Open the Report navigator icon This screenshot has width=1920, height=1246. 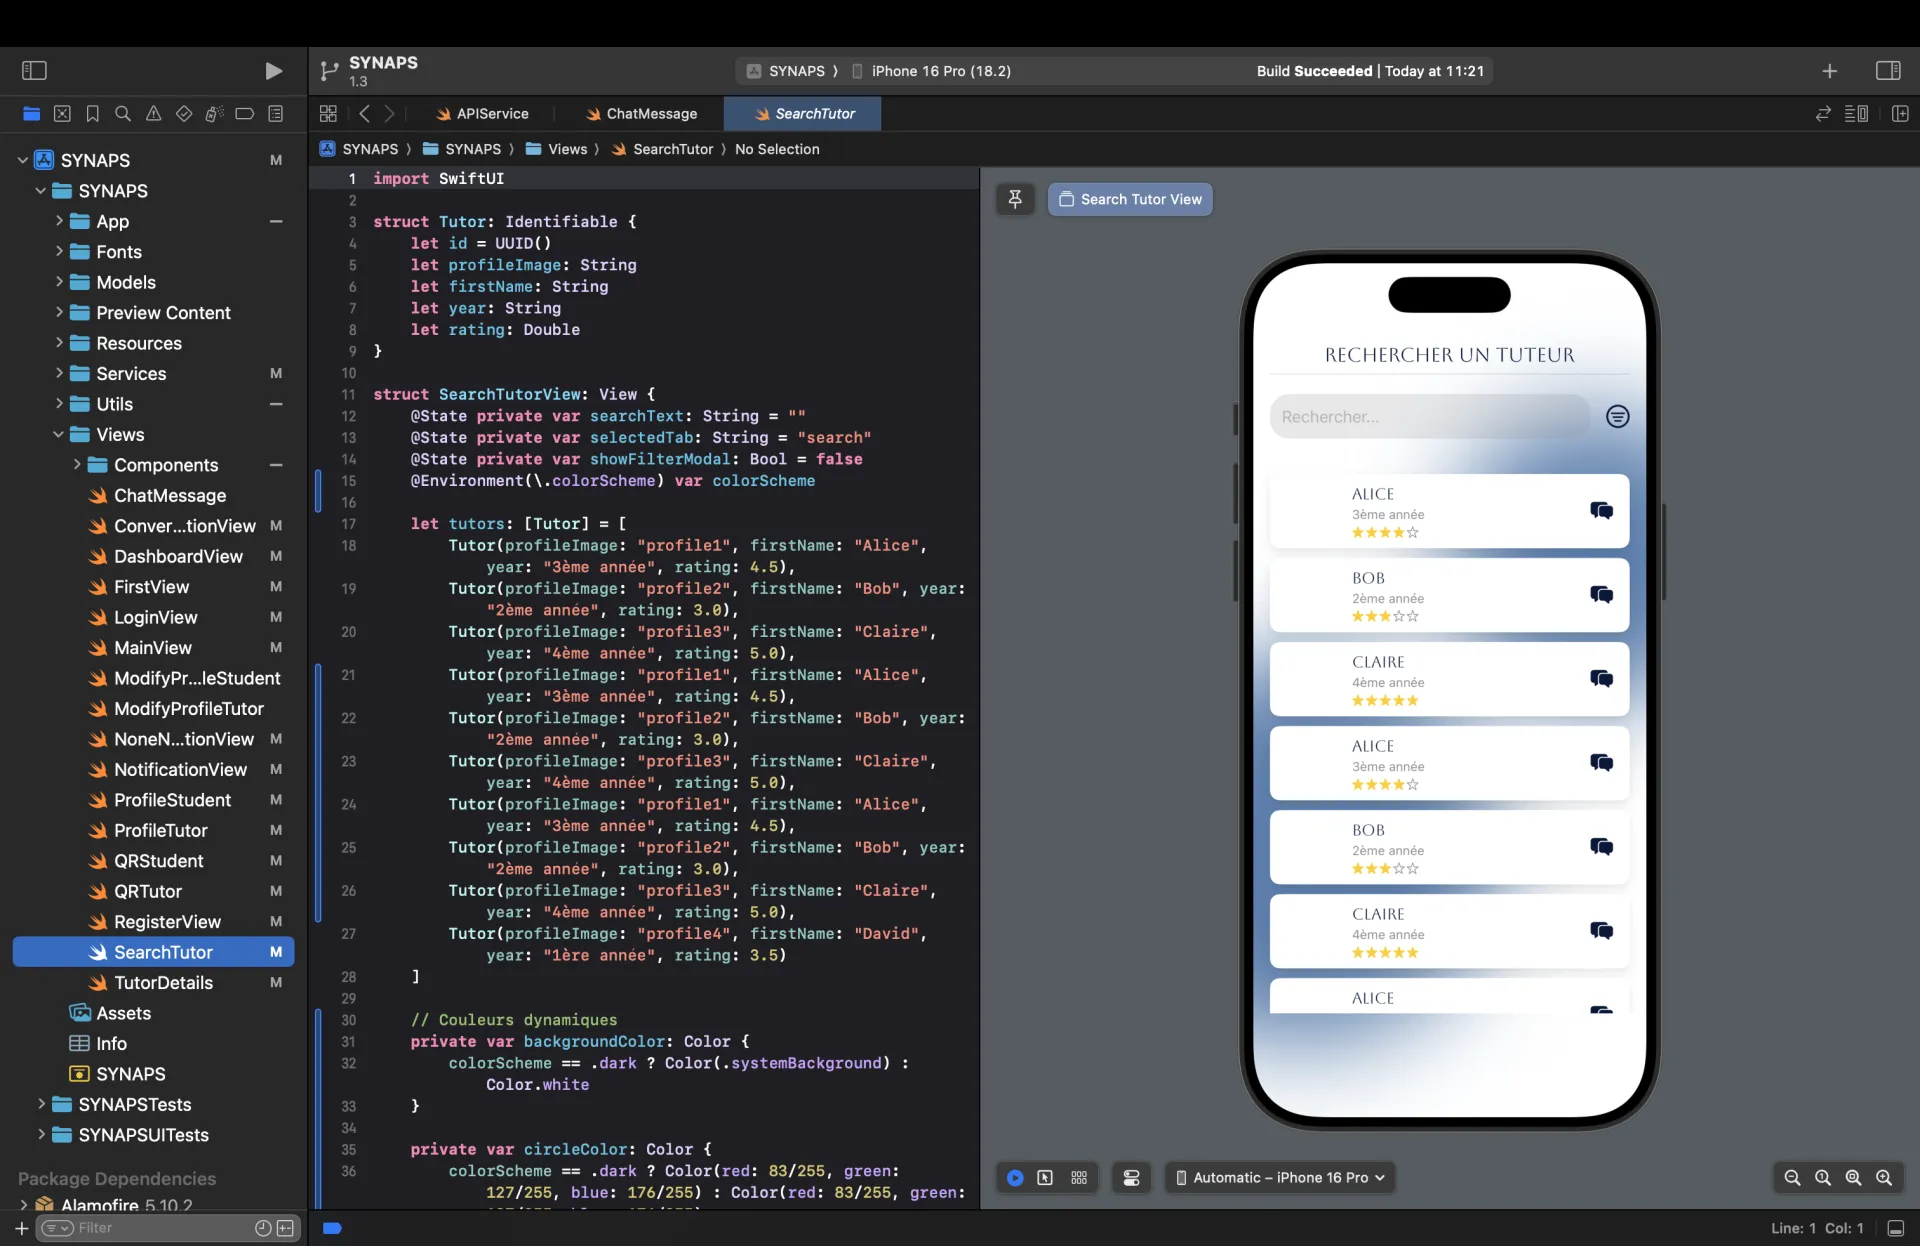click(276, 114)
